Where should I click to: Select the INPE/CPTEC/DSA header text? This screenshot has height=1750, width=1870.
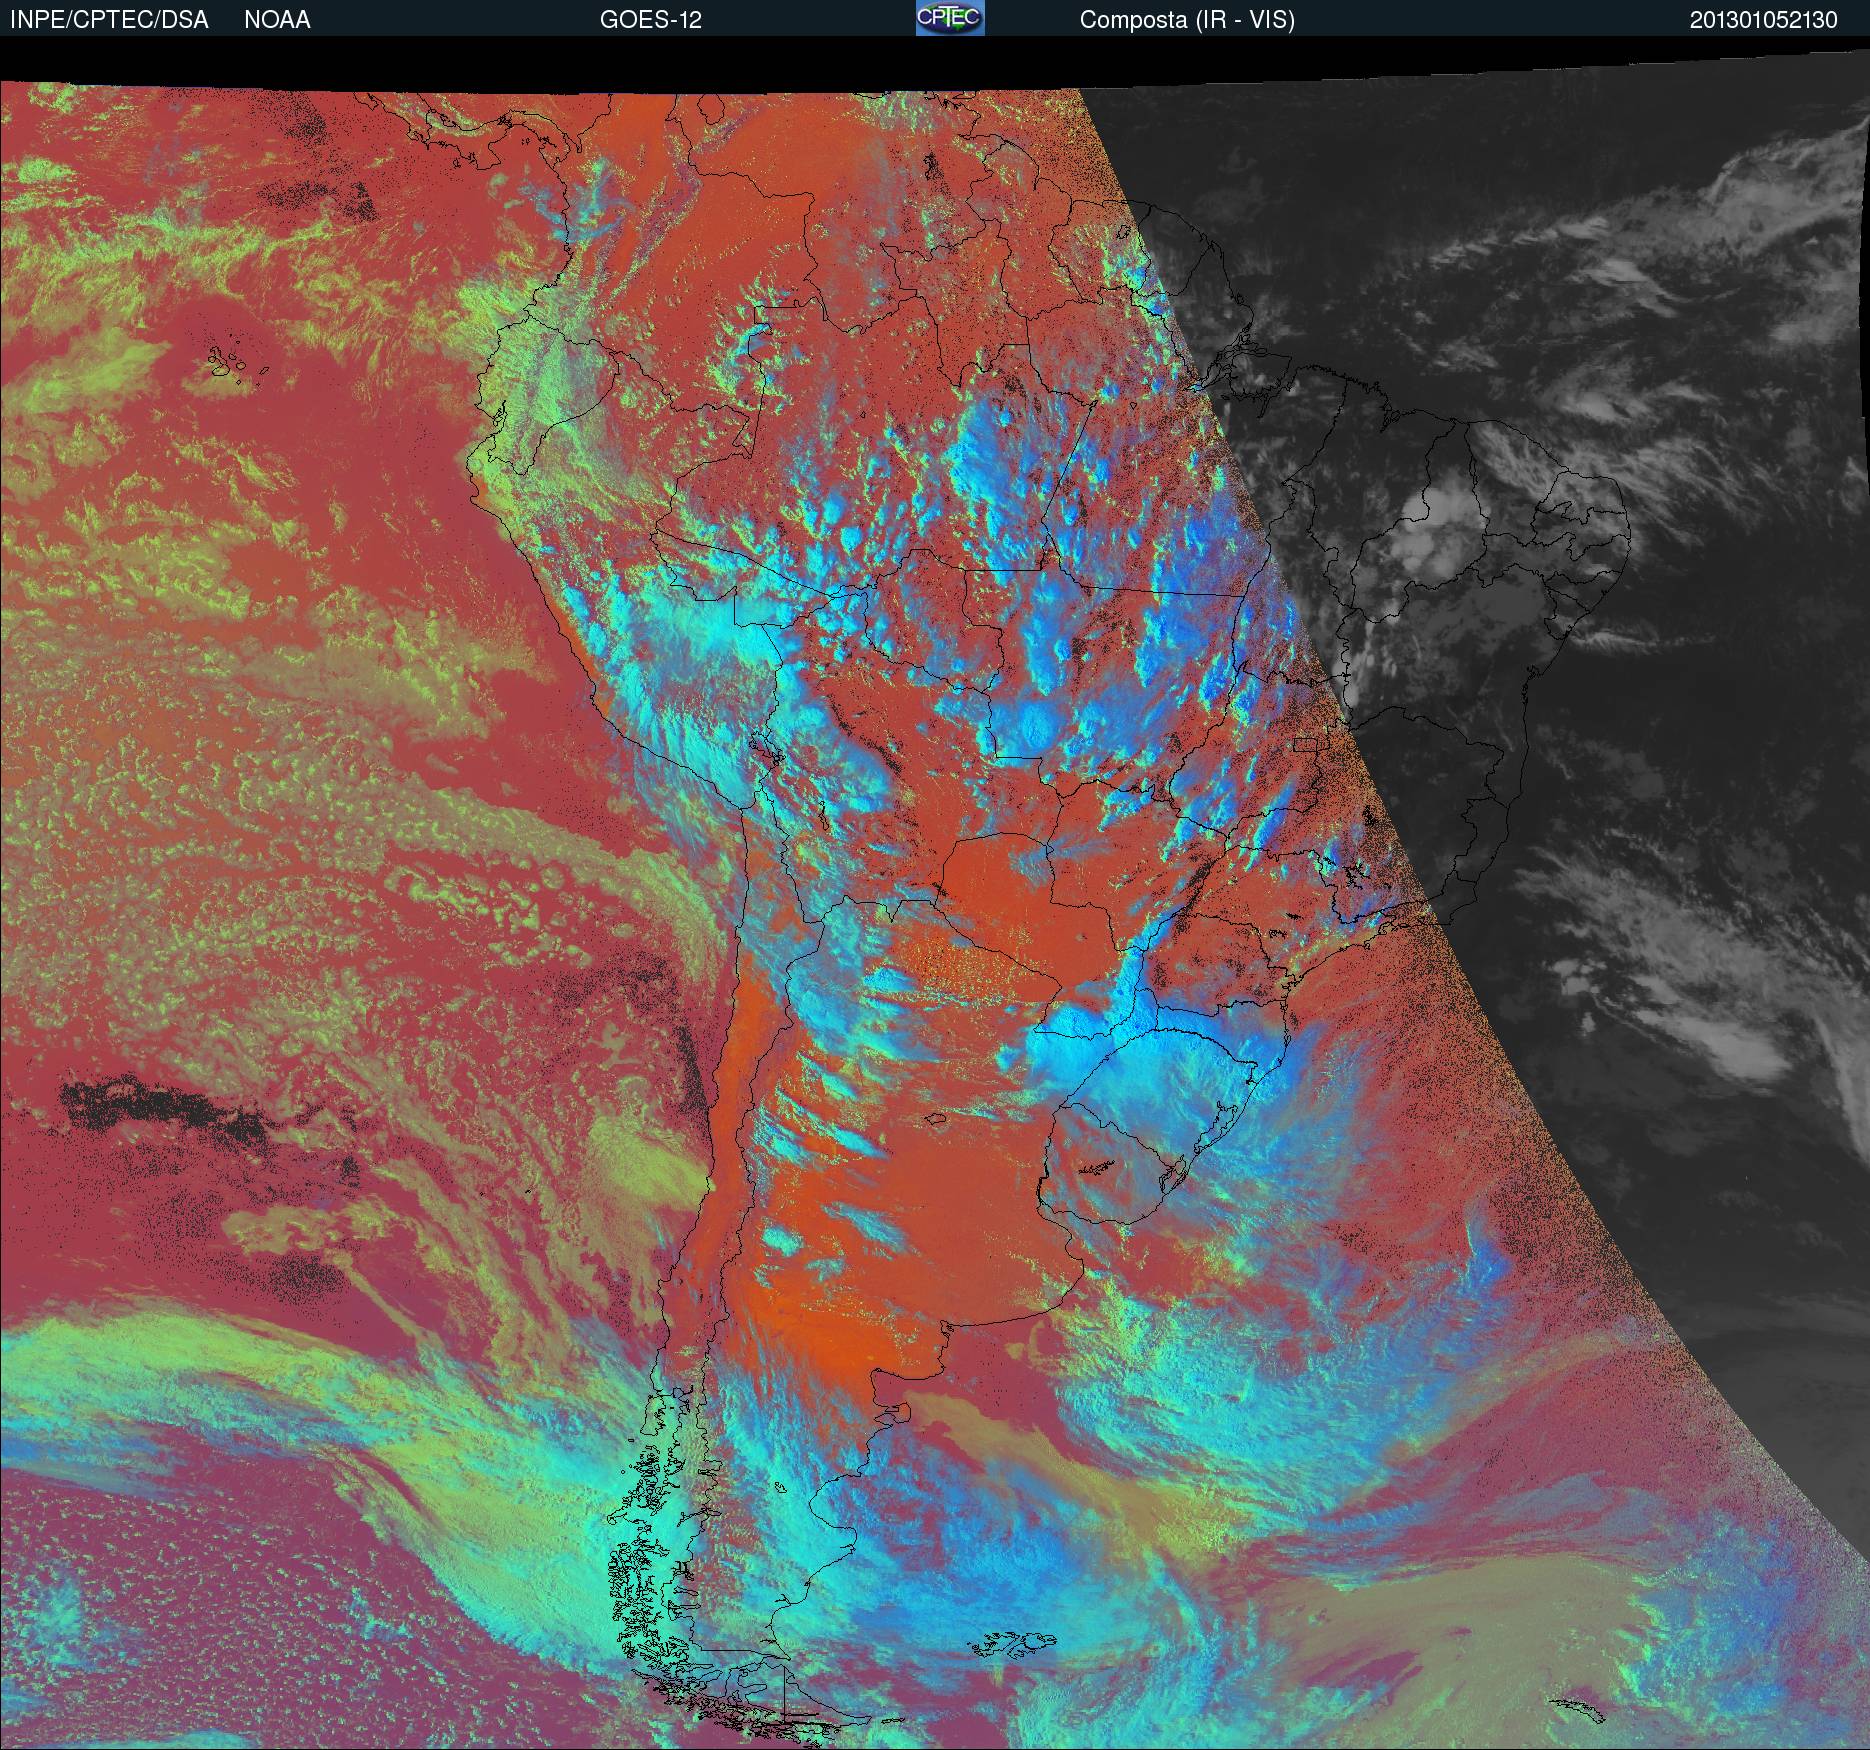(x=109, y=20)
